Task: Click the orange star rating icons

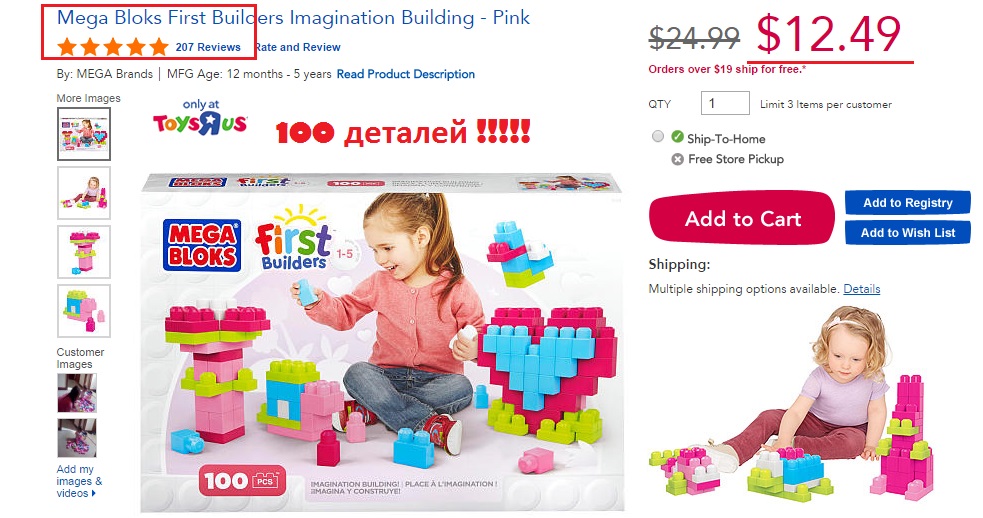Action: [x=113, y=46]
